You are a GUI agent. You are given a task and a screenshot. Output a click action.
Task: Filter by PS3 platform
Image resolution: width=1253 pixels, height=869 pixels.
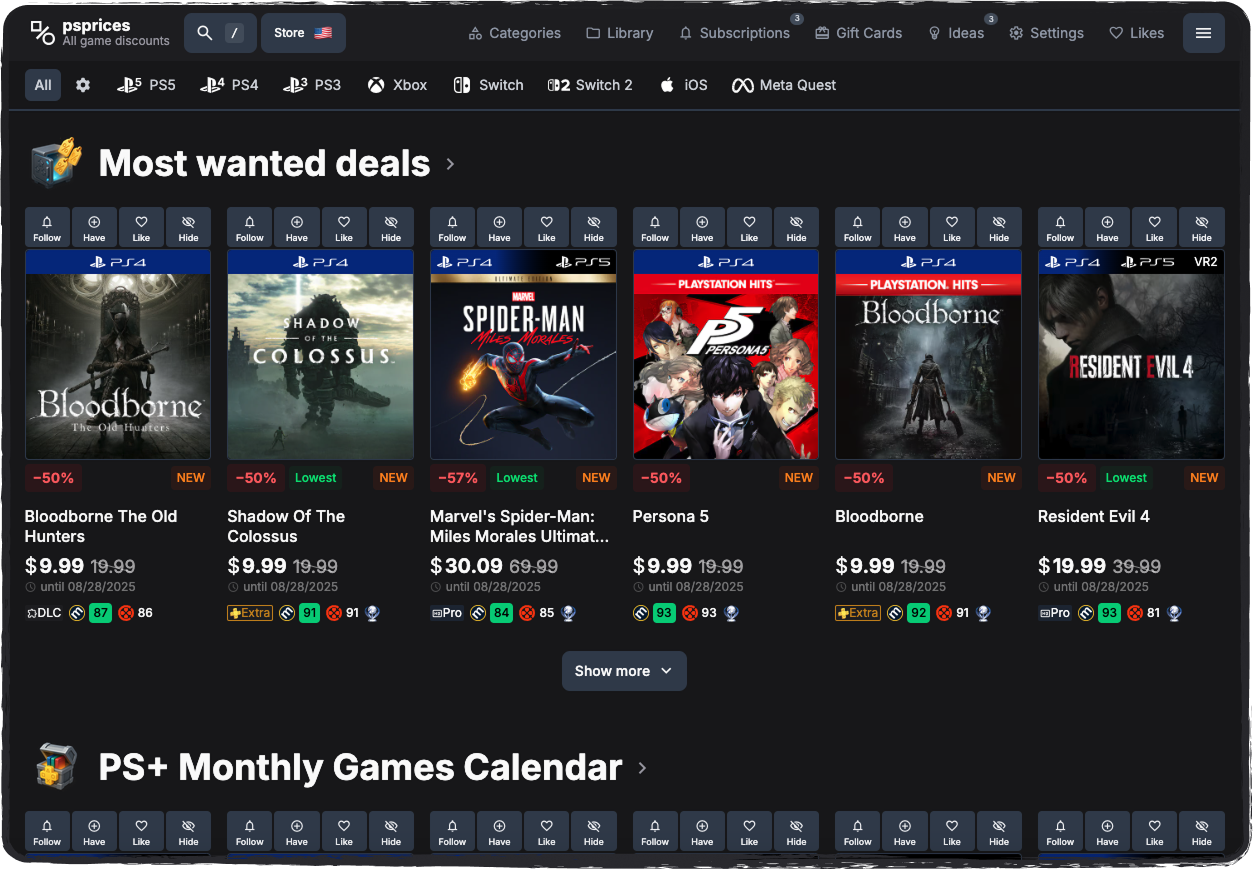point(312,85)
